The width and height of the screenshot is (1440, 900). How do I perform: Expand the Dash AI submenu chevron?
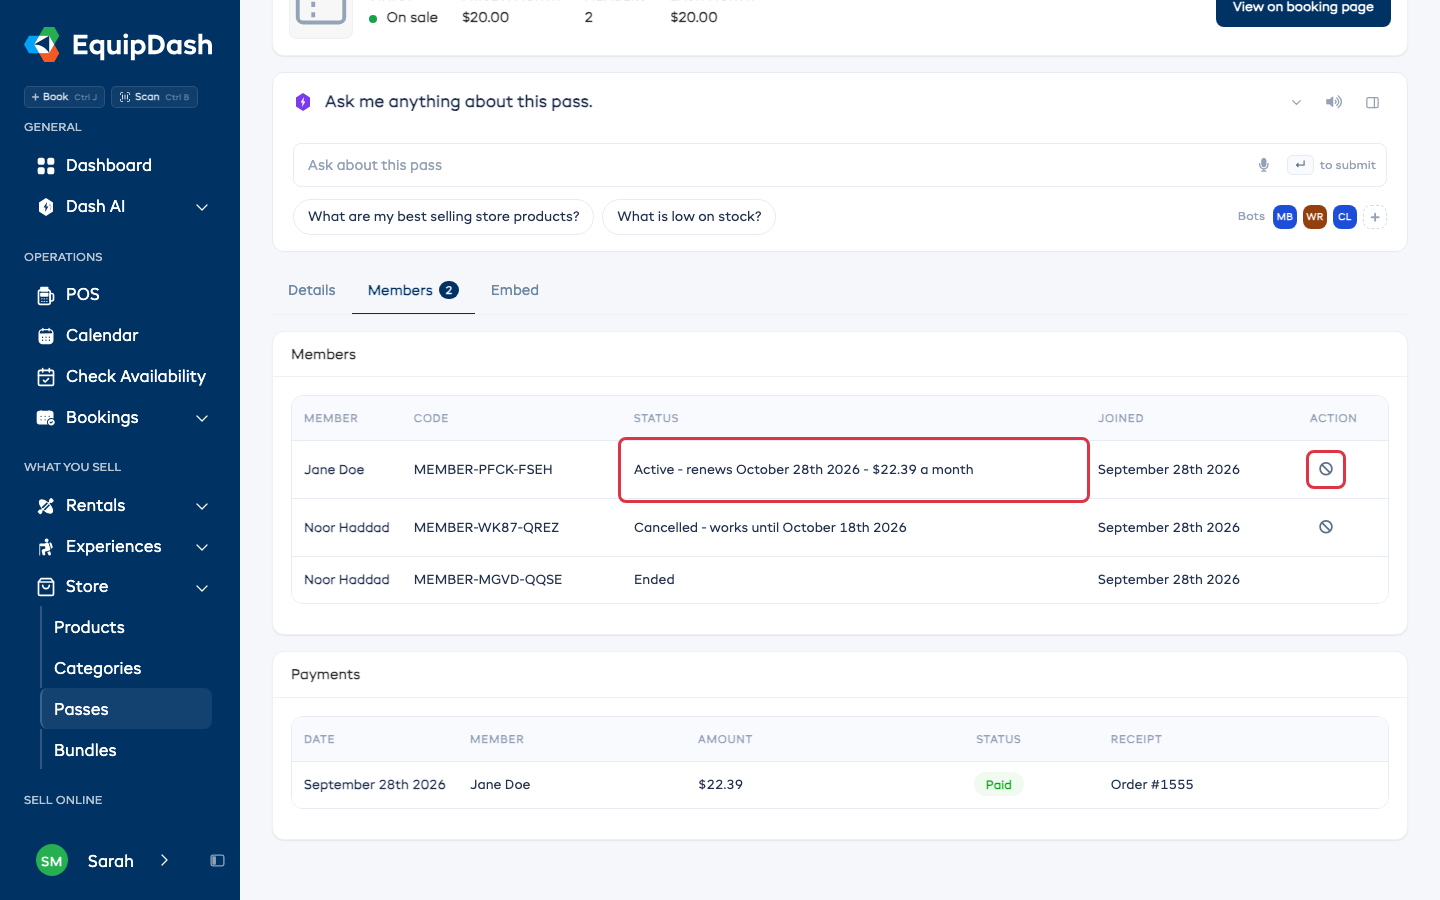coord(202,207)
